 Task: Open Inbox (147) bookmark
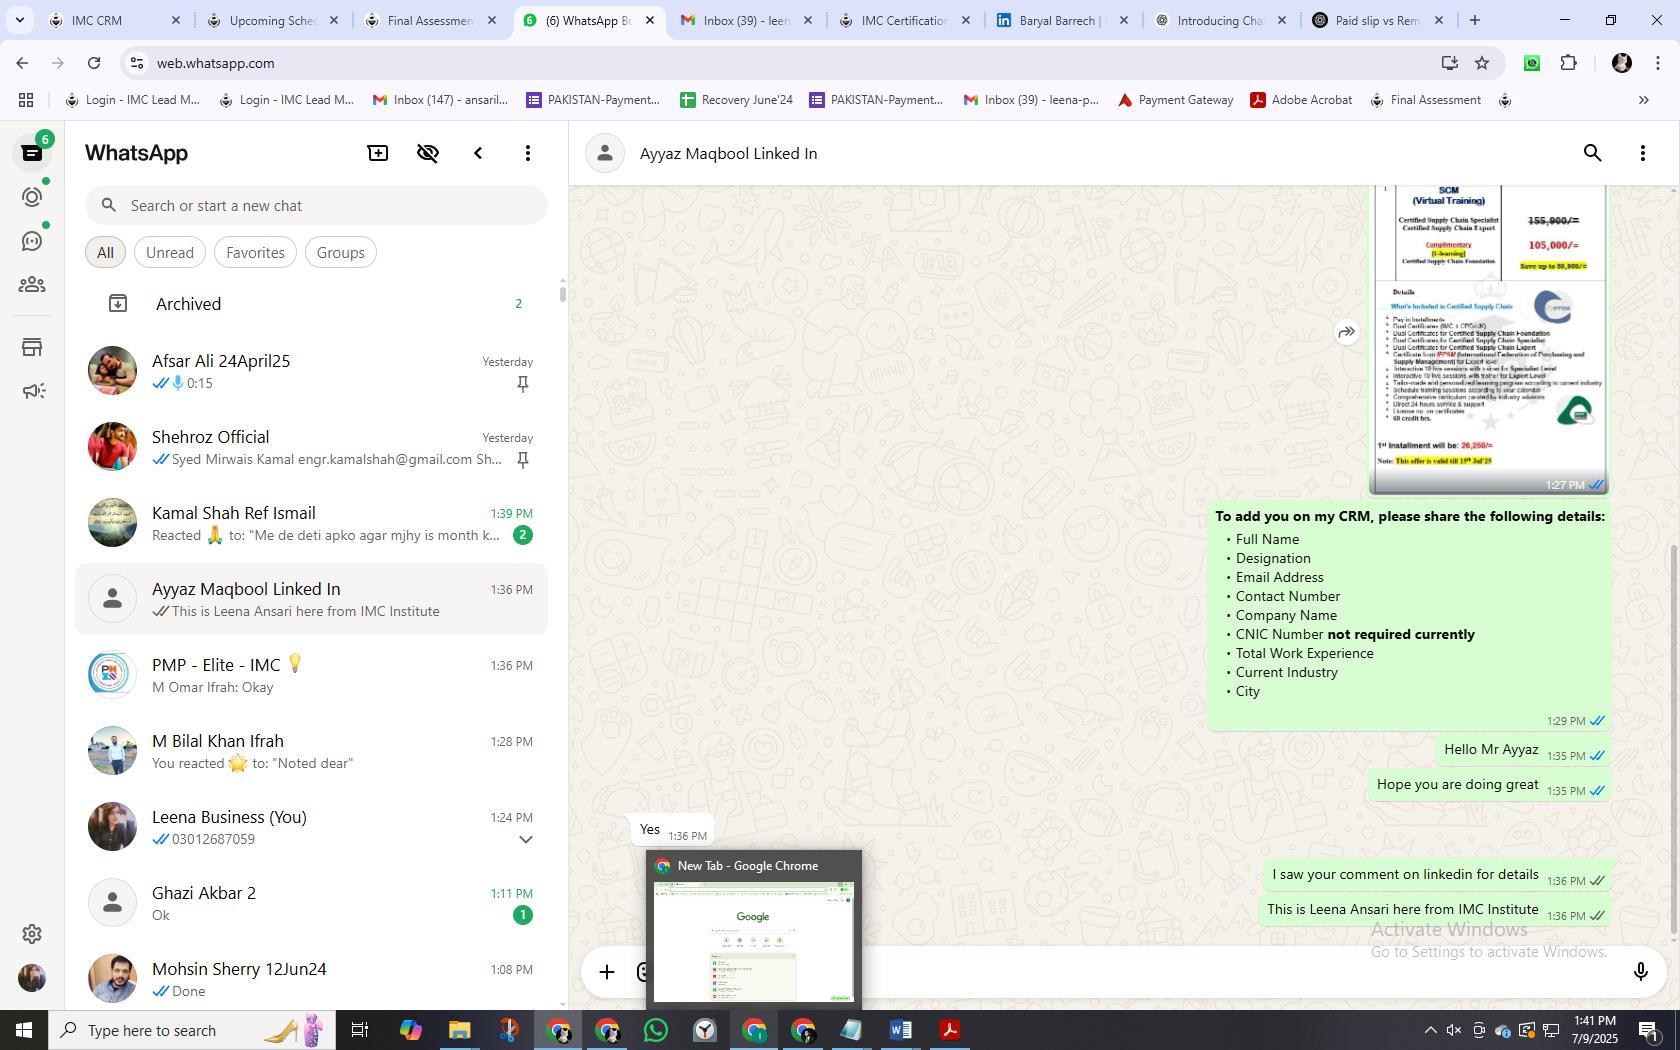coord(440,100)
